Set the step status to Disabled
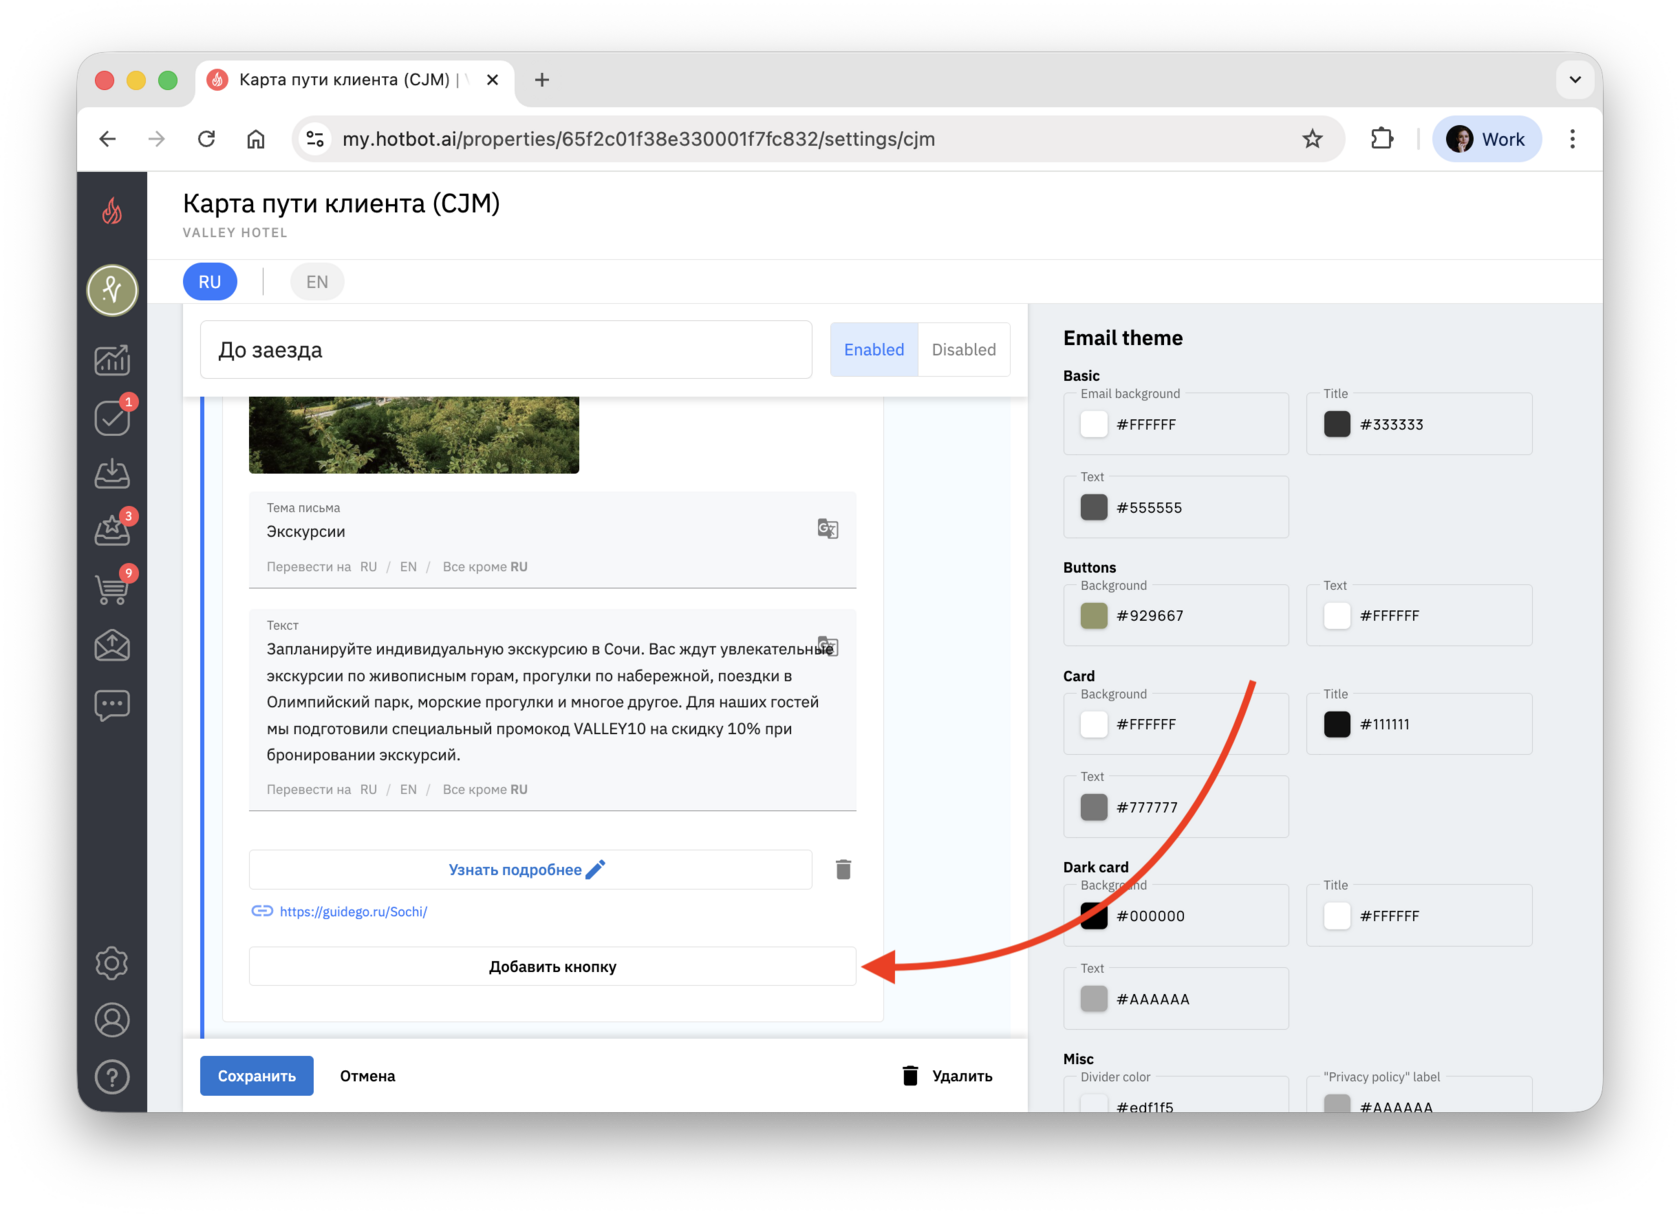The image size is (1680, 1214). point(964,350)
